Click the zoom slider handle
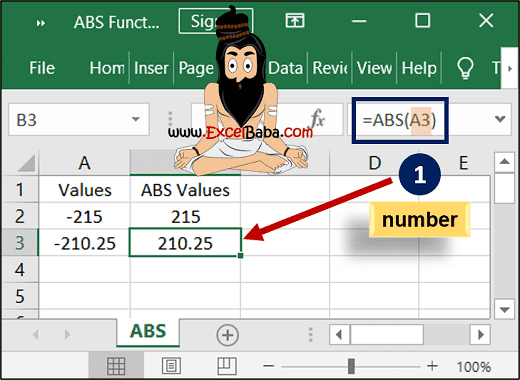 [351, 366]
